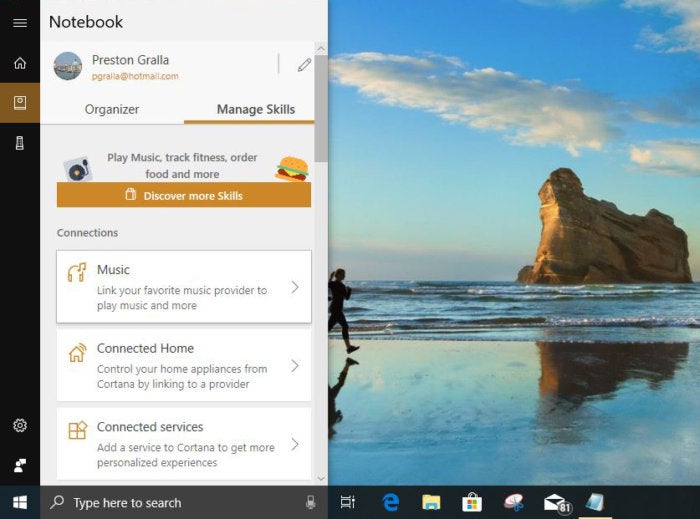The height and width of the screenshot is (519, 700).
Task: Click Discover more Skills button
Action: pos(184,195)
